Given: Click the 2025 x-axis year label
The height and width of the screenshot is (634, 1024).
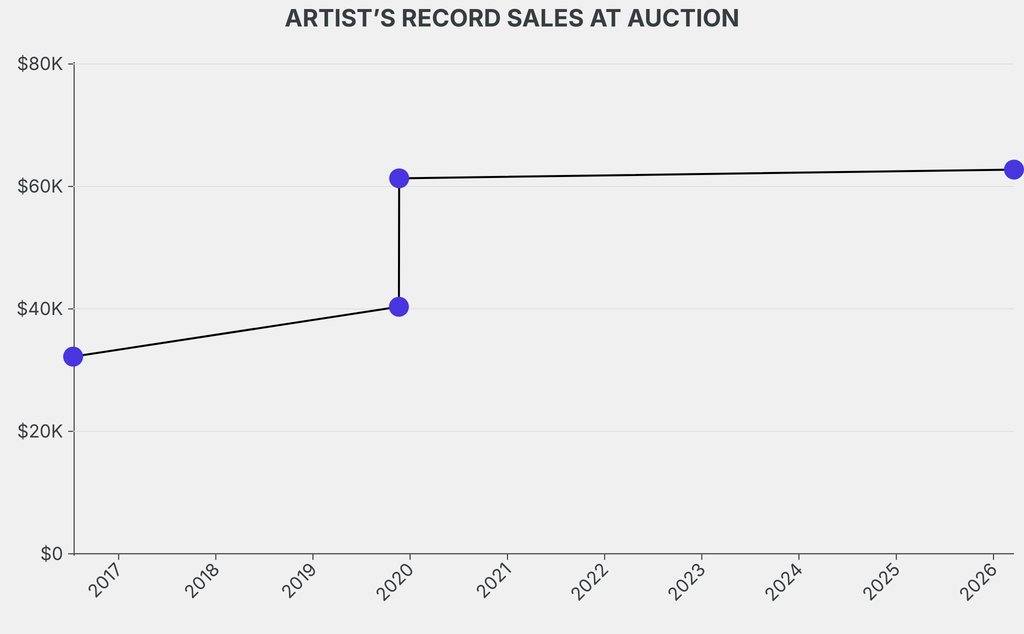Looking at the screenshot, I should pos(880,580).
